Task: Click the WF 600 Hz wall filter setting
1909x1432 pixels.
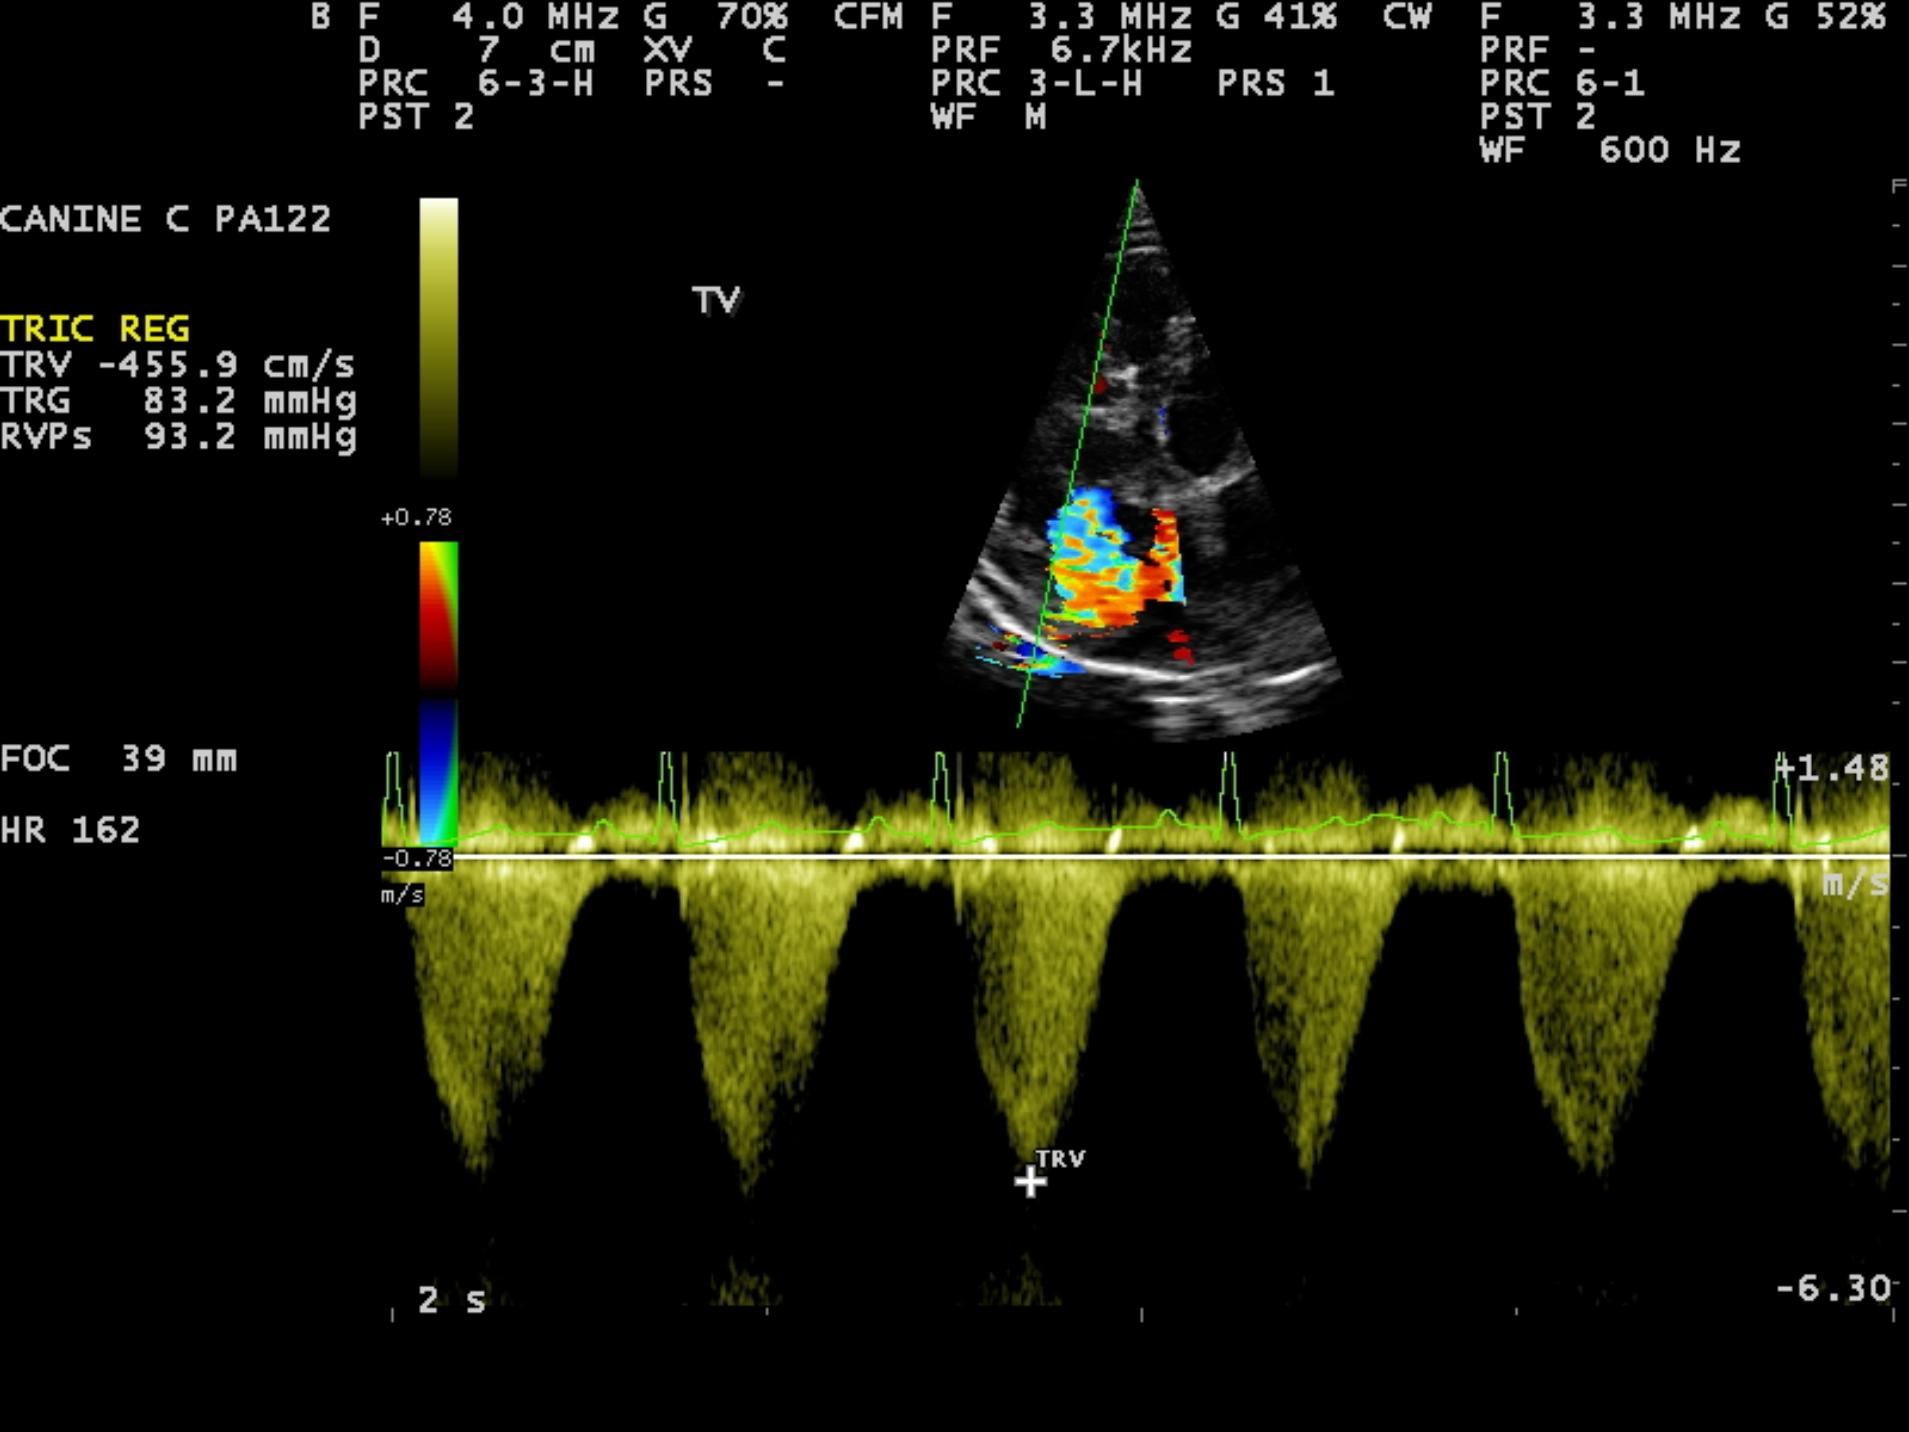Action: click(1610, 150)
